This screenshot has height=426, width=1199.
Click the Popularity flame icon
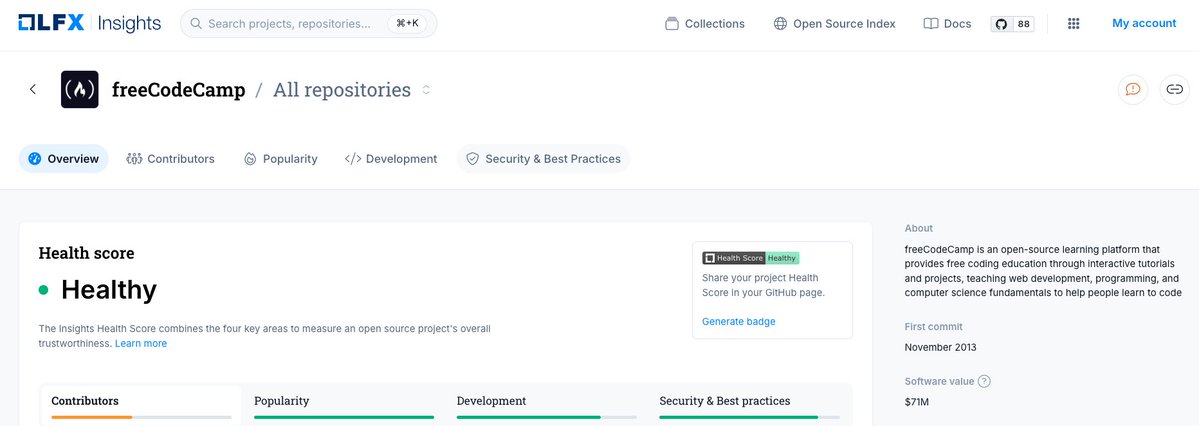(250, 159)
